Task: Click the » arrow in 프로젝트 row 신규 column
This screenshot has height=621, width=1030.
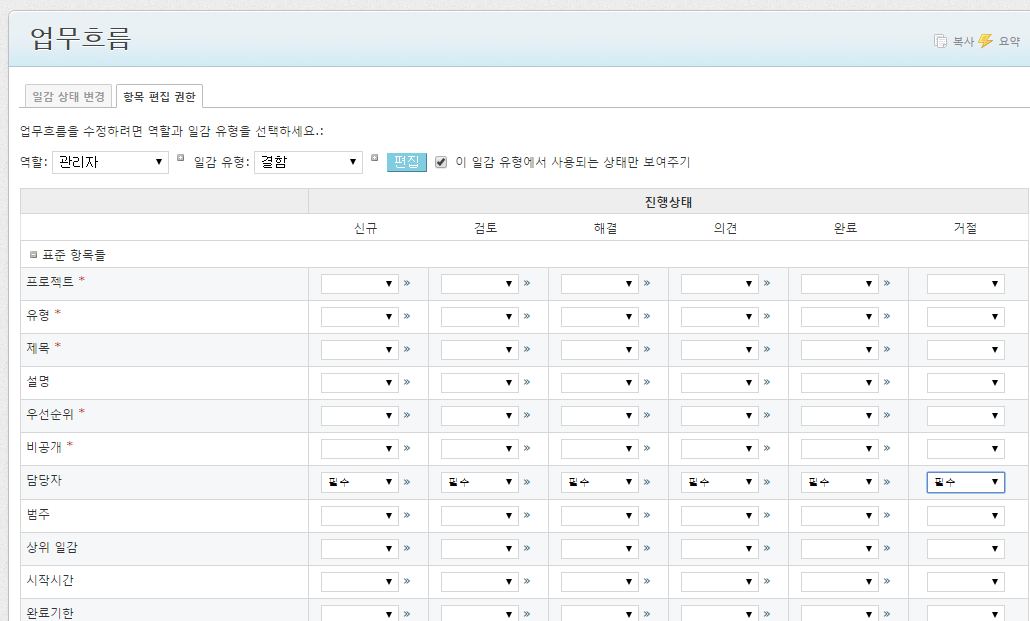Action: (x=407, y=284)
